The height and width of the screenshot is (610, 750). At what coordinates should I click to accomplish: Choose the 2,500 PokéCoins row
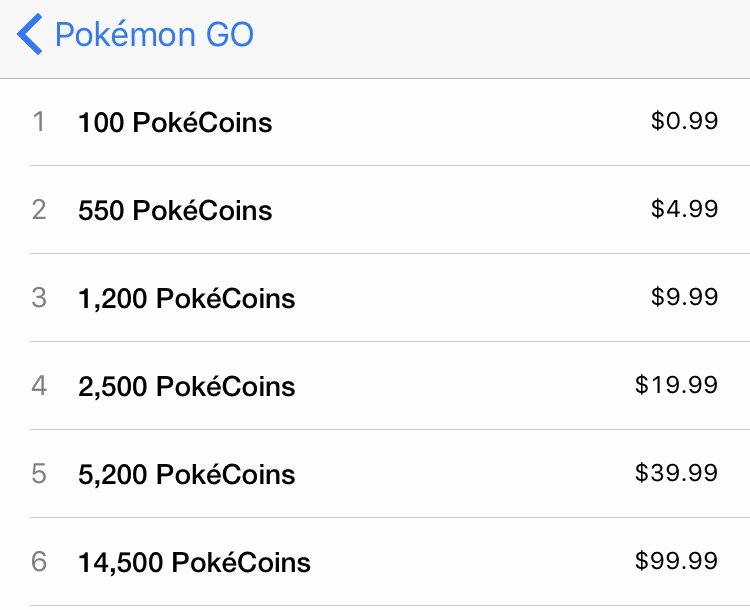[375, 386]
